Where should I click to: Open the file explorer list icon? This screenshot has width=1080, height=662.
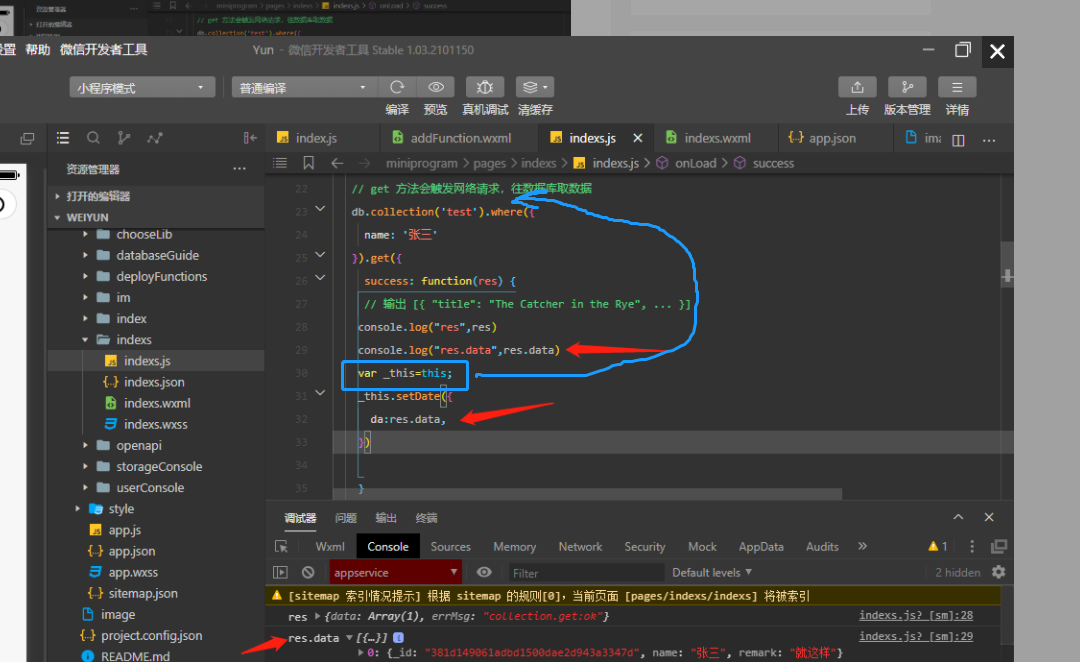pos(63,138)
